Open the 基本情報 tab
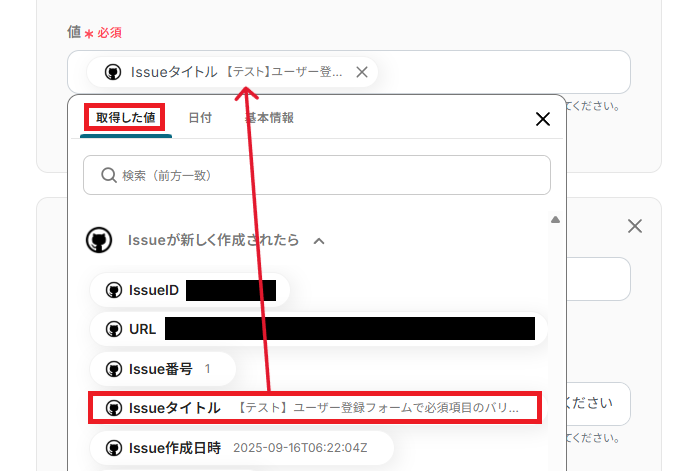The height and width of the screenshot is (471, 695). [x=269, y=118]
